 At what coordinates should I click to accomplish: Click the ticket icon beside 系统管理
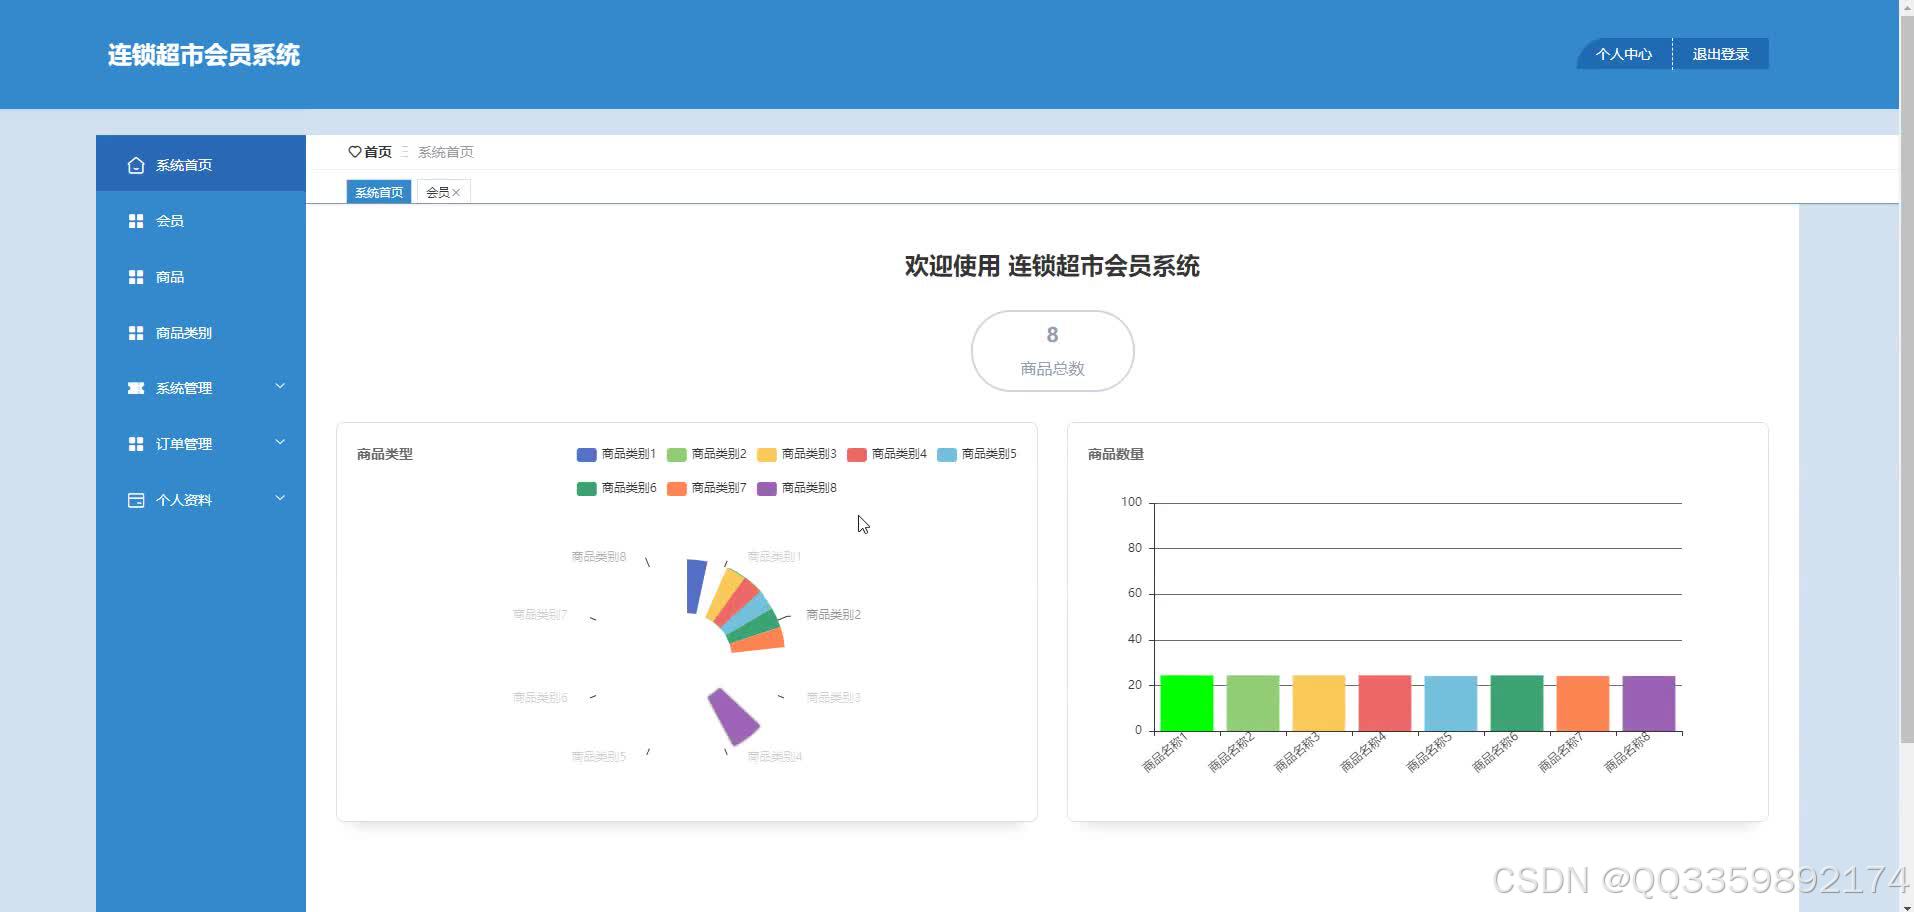tap(136, 388)
